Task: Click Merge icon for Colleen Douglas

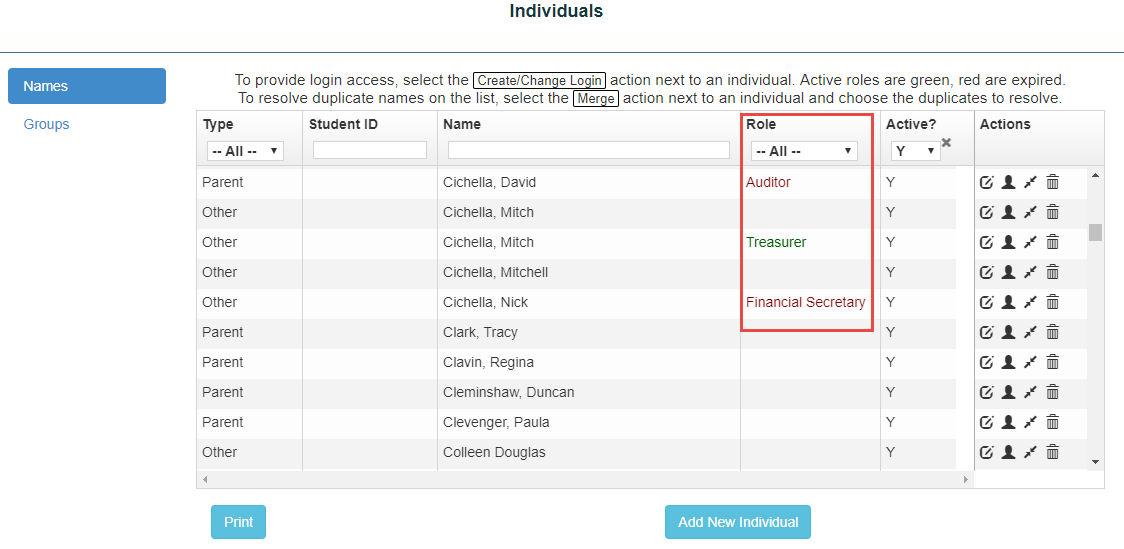Action: 1030,452
